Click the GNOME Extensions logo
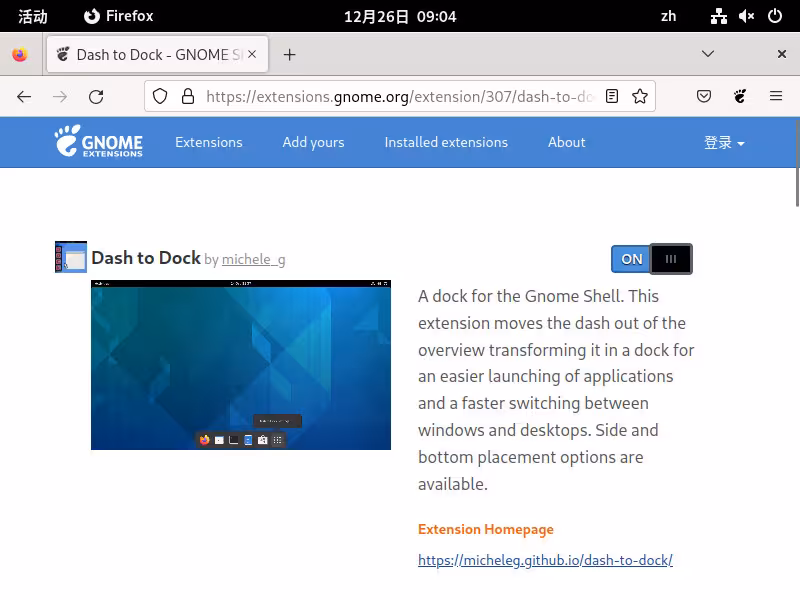 tap(98, 141)
